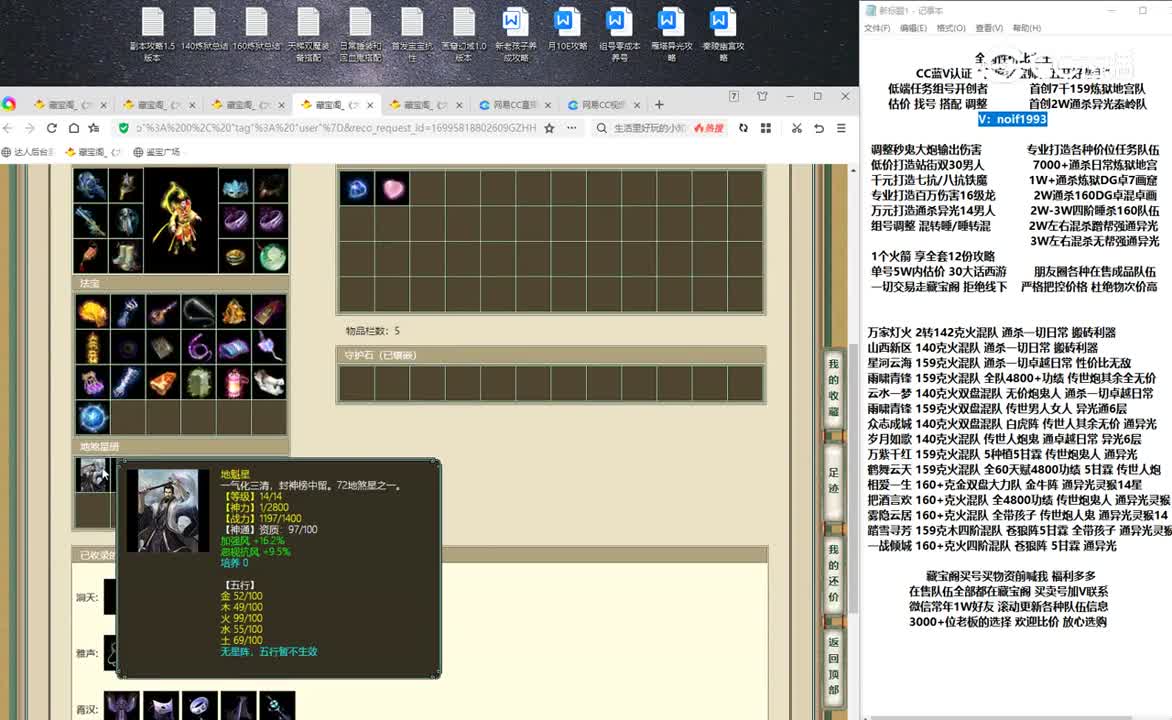This screenshot has width=1172, height=720.
Task: Reload the page with refresh button
Action: point(52,129)
